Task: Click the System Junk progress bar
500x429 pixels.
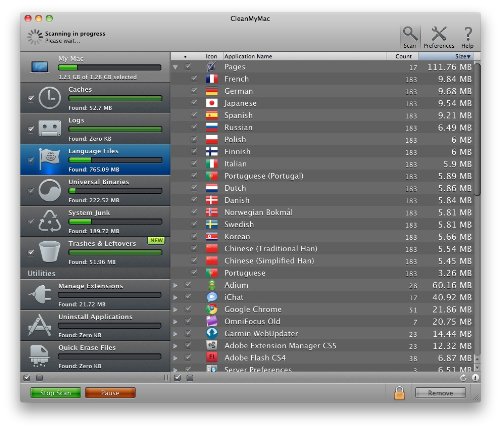Action: click(x=115, y=221)
